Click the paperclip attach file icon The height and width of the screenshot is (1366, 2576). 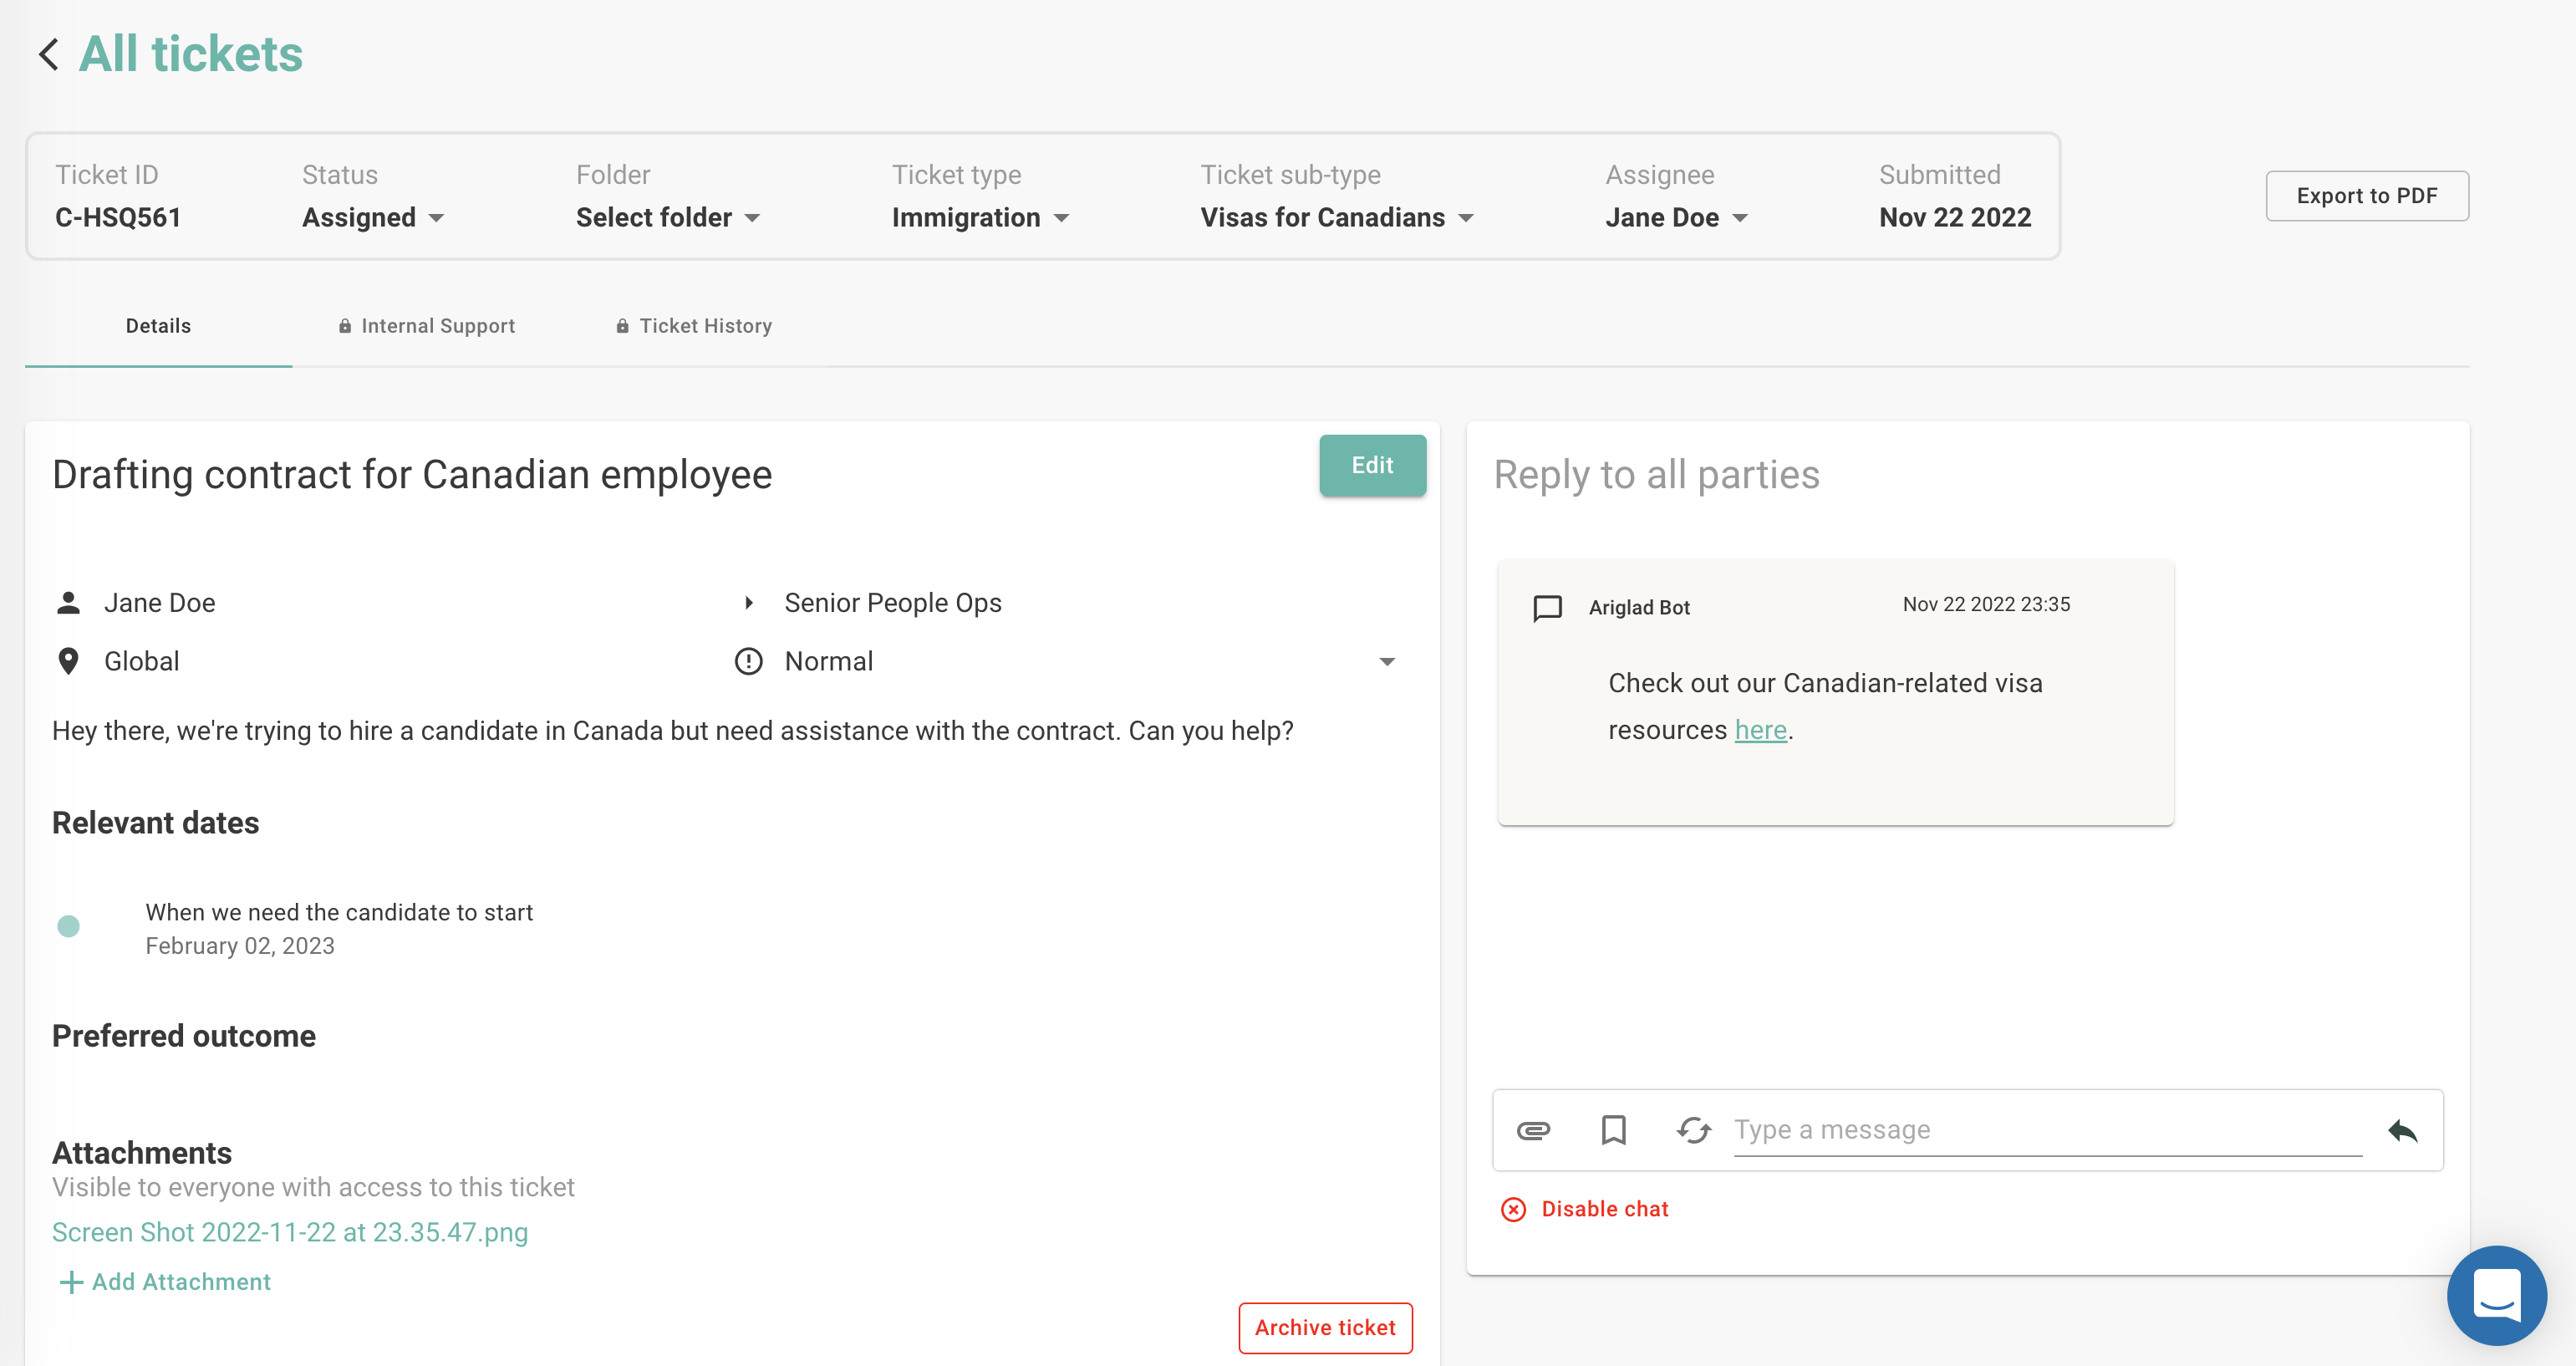(1533, 1130)
